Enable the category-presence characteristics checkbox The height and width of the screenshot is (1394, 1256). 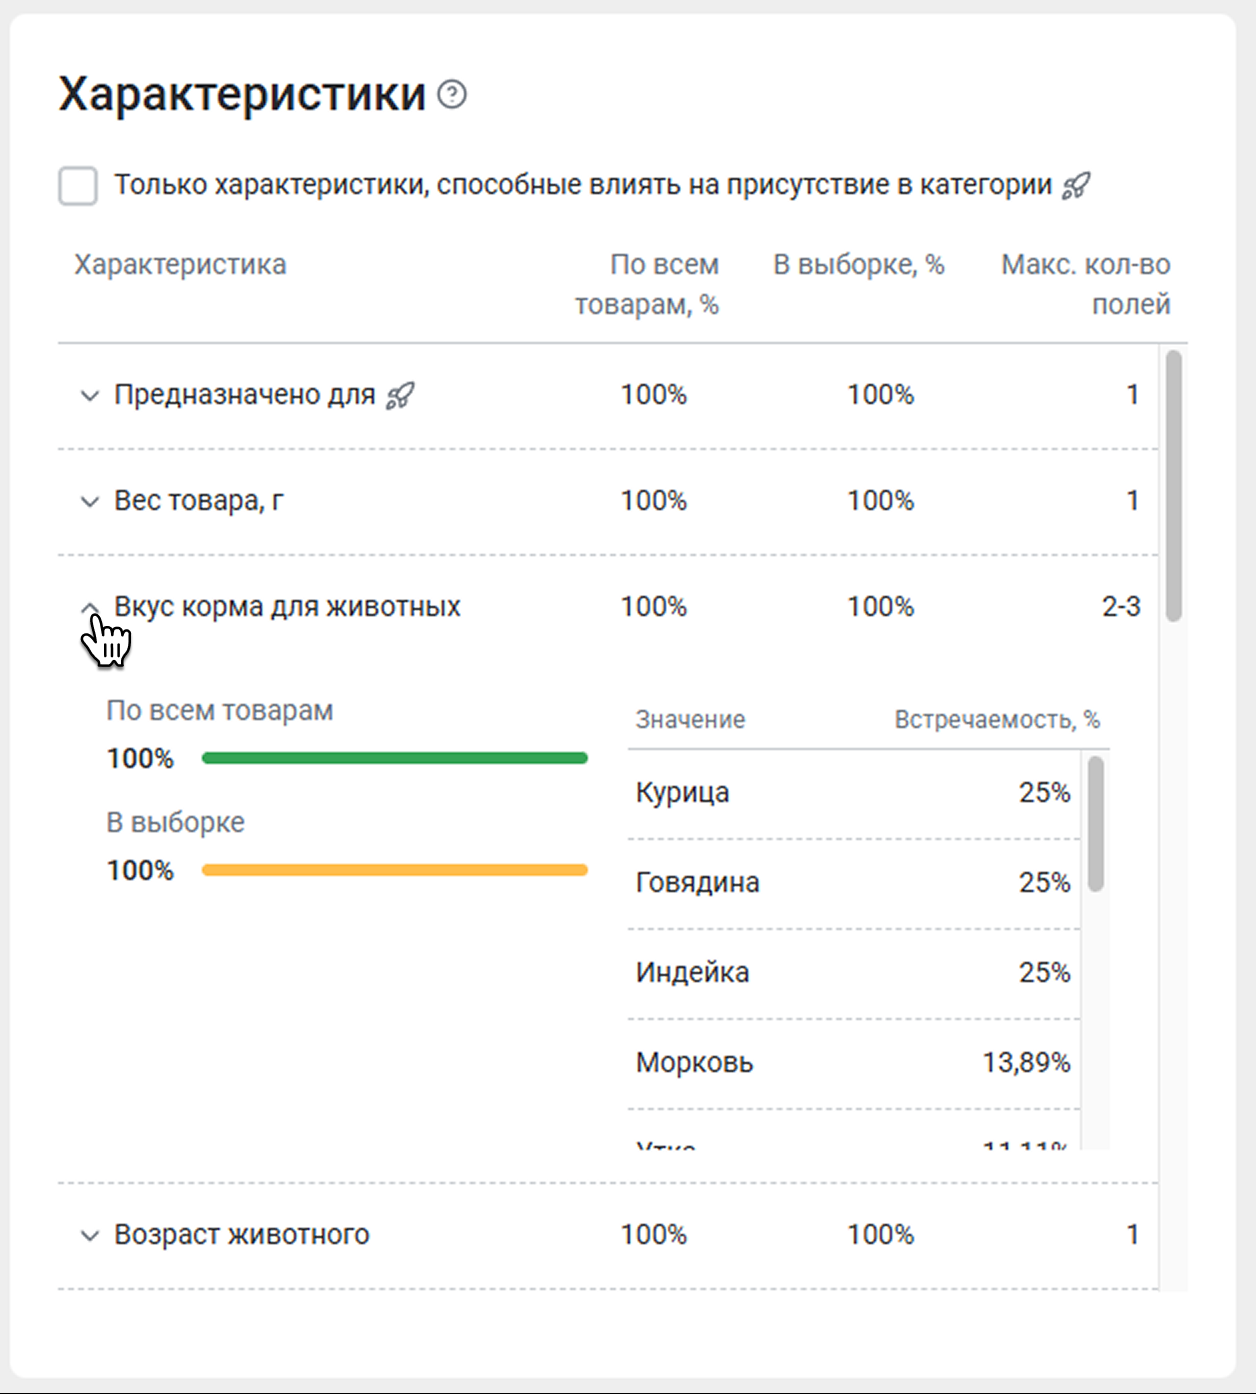[x=78, y=186]
